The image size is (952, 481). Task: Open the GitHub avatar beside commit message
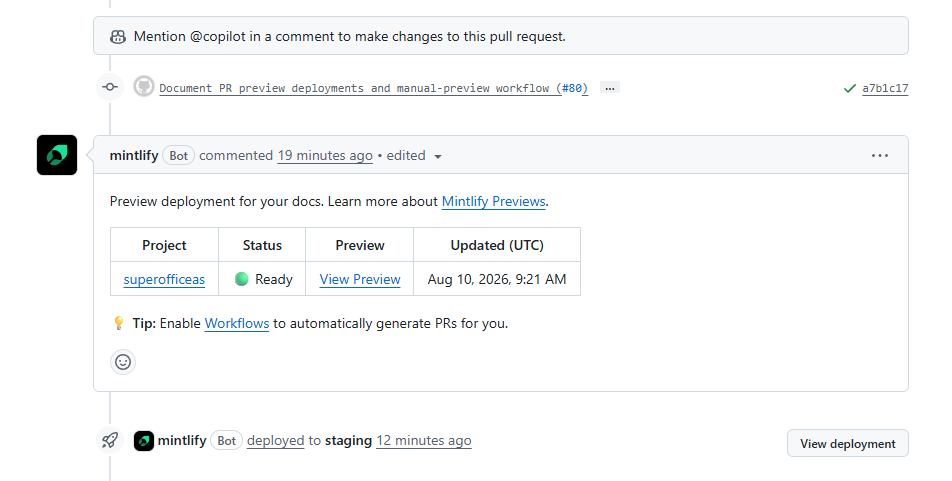click(x=144, y=86)
